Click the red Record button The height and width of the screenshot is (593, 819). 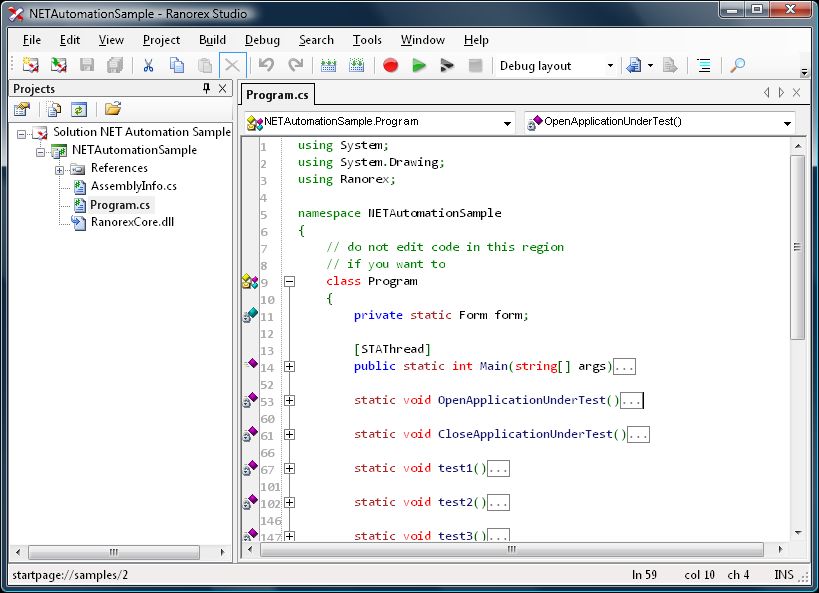pyautogui.click(x=391, y=65)
